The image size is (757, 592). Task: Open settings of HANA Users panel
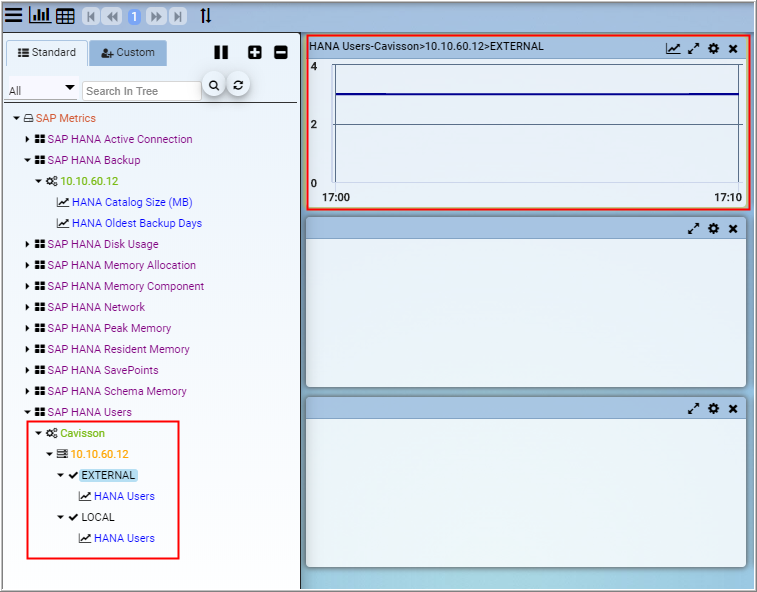pos(713,49)
